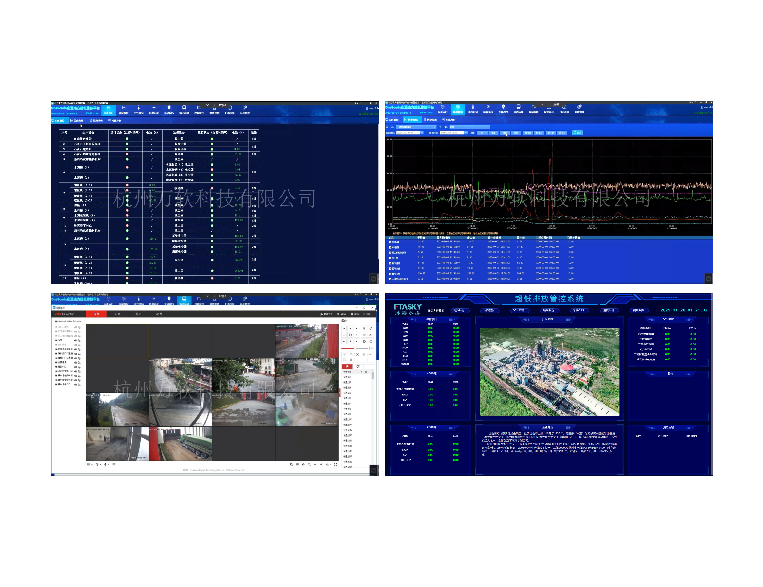
Task: Open the first-row selection combo box above the trend chart
Action: click(x=415, y=127)
